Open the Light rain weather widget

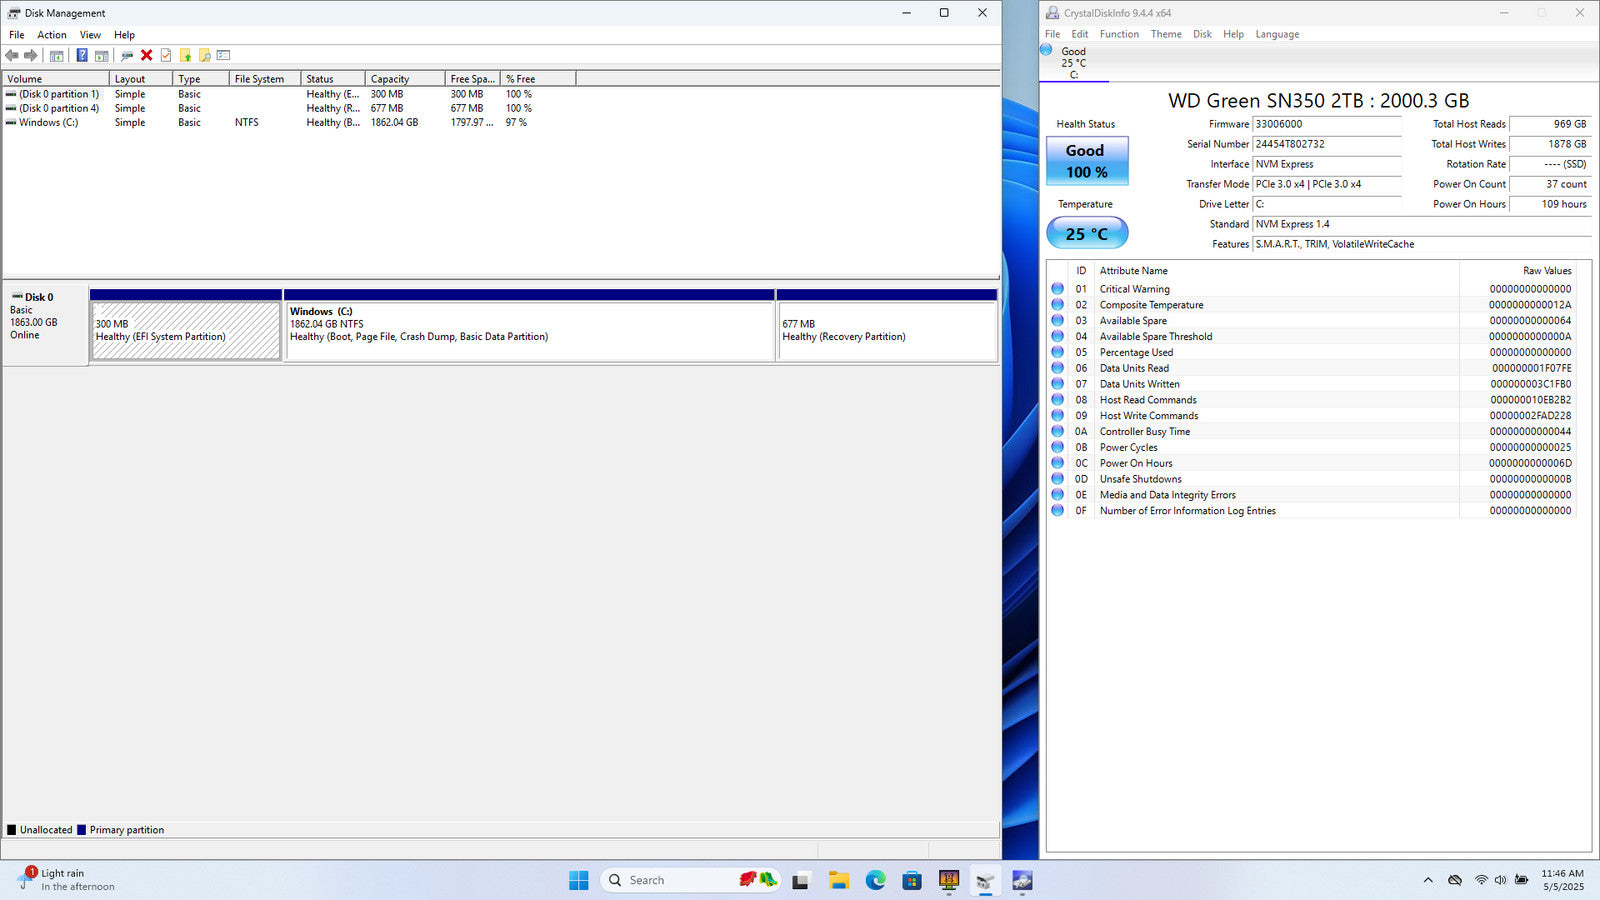[67, 880]
